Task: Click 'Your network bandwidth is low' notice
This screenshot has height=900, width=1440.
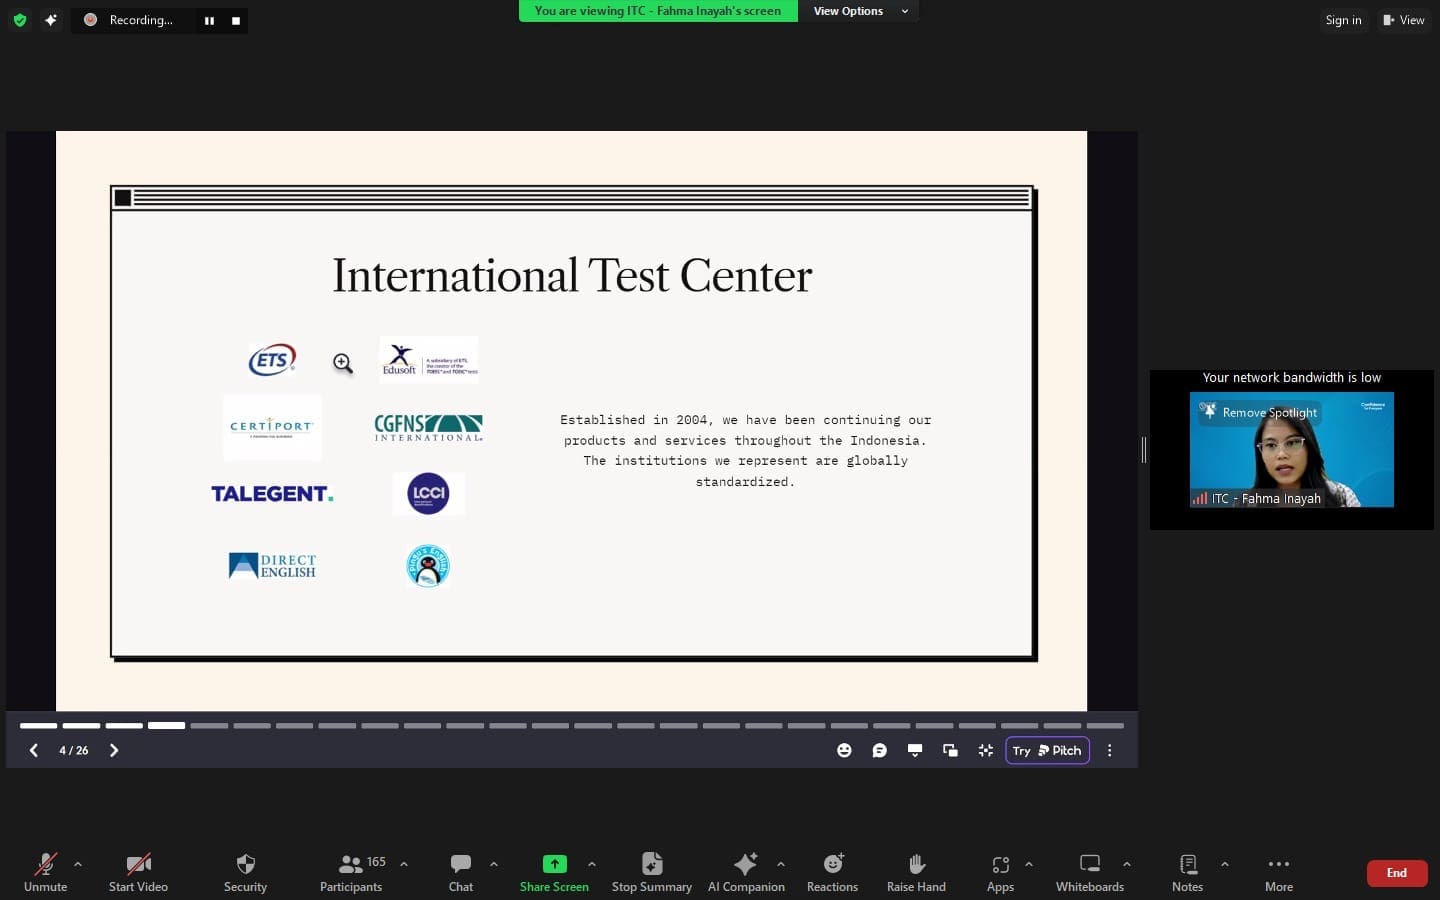Action: pyautogui.click(x=1291, y=378)
